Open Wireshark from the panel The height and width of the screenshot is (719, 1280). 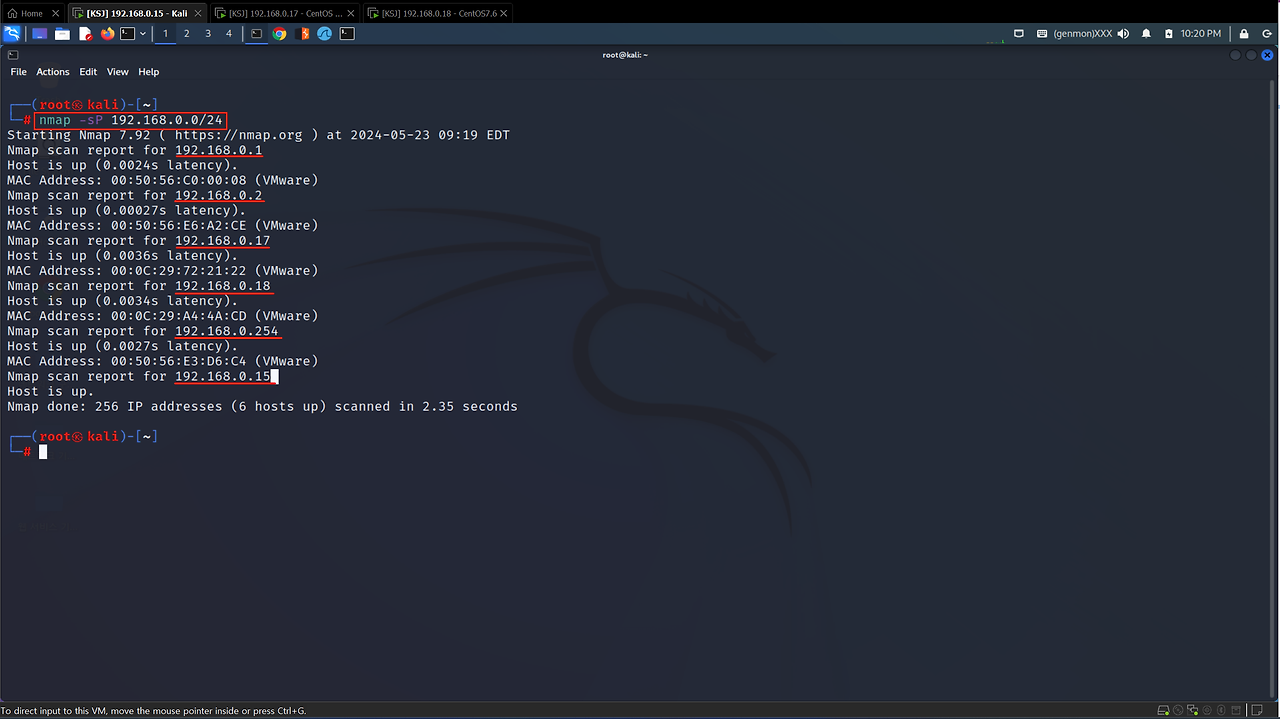click(325, 34)
